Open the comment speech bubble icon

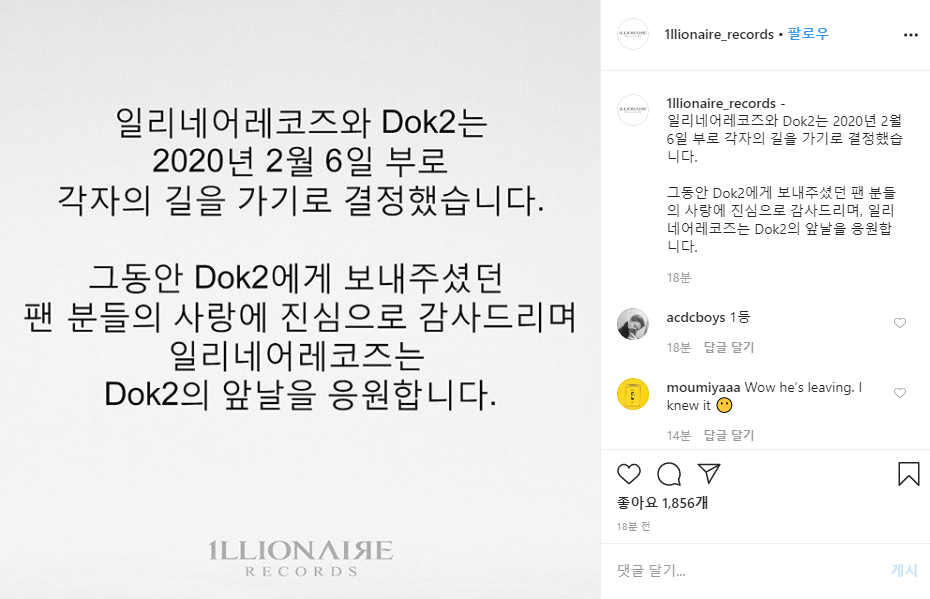[669, 474]
